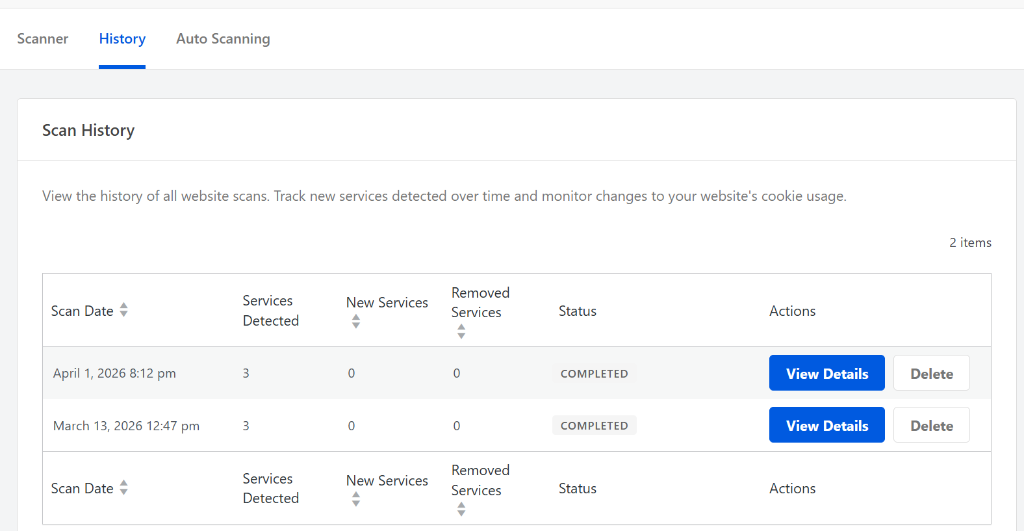
Task: Delete the April 1, 2026 scan
Action: coord(931,373)
